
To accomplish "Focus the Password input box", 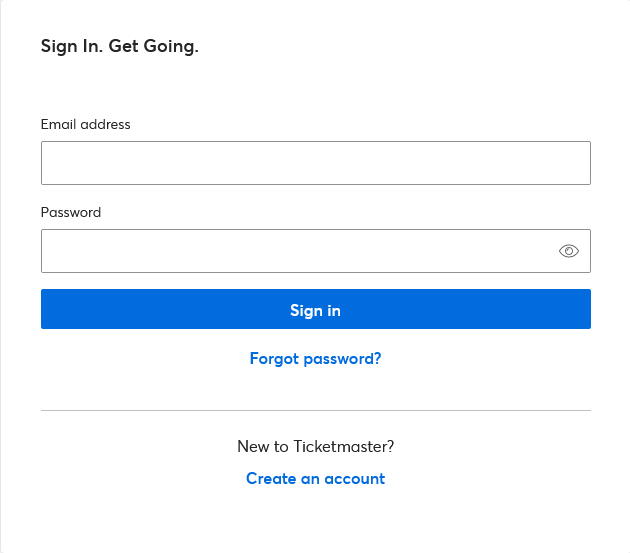I will (316, 251).
